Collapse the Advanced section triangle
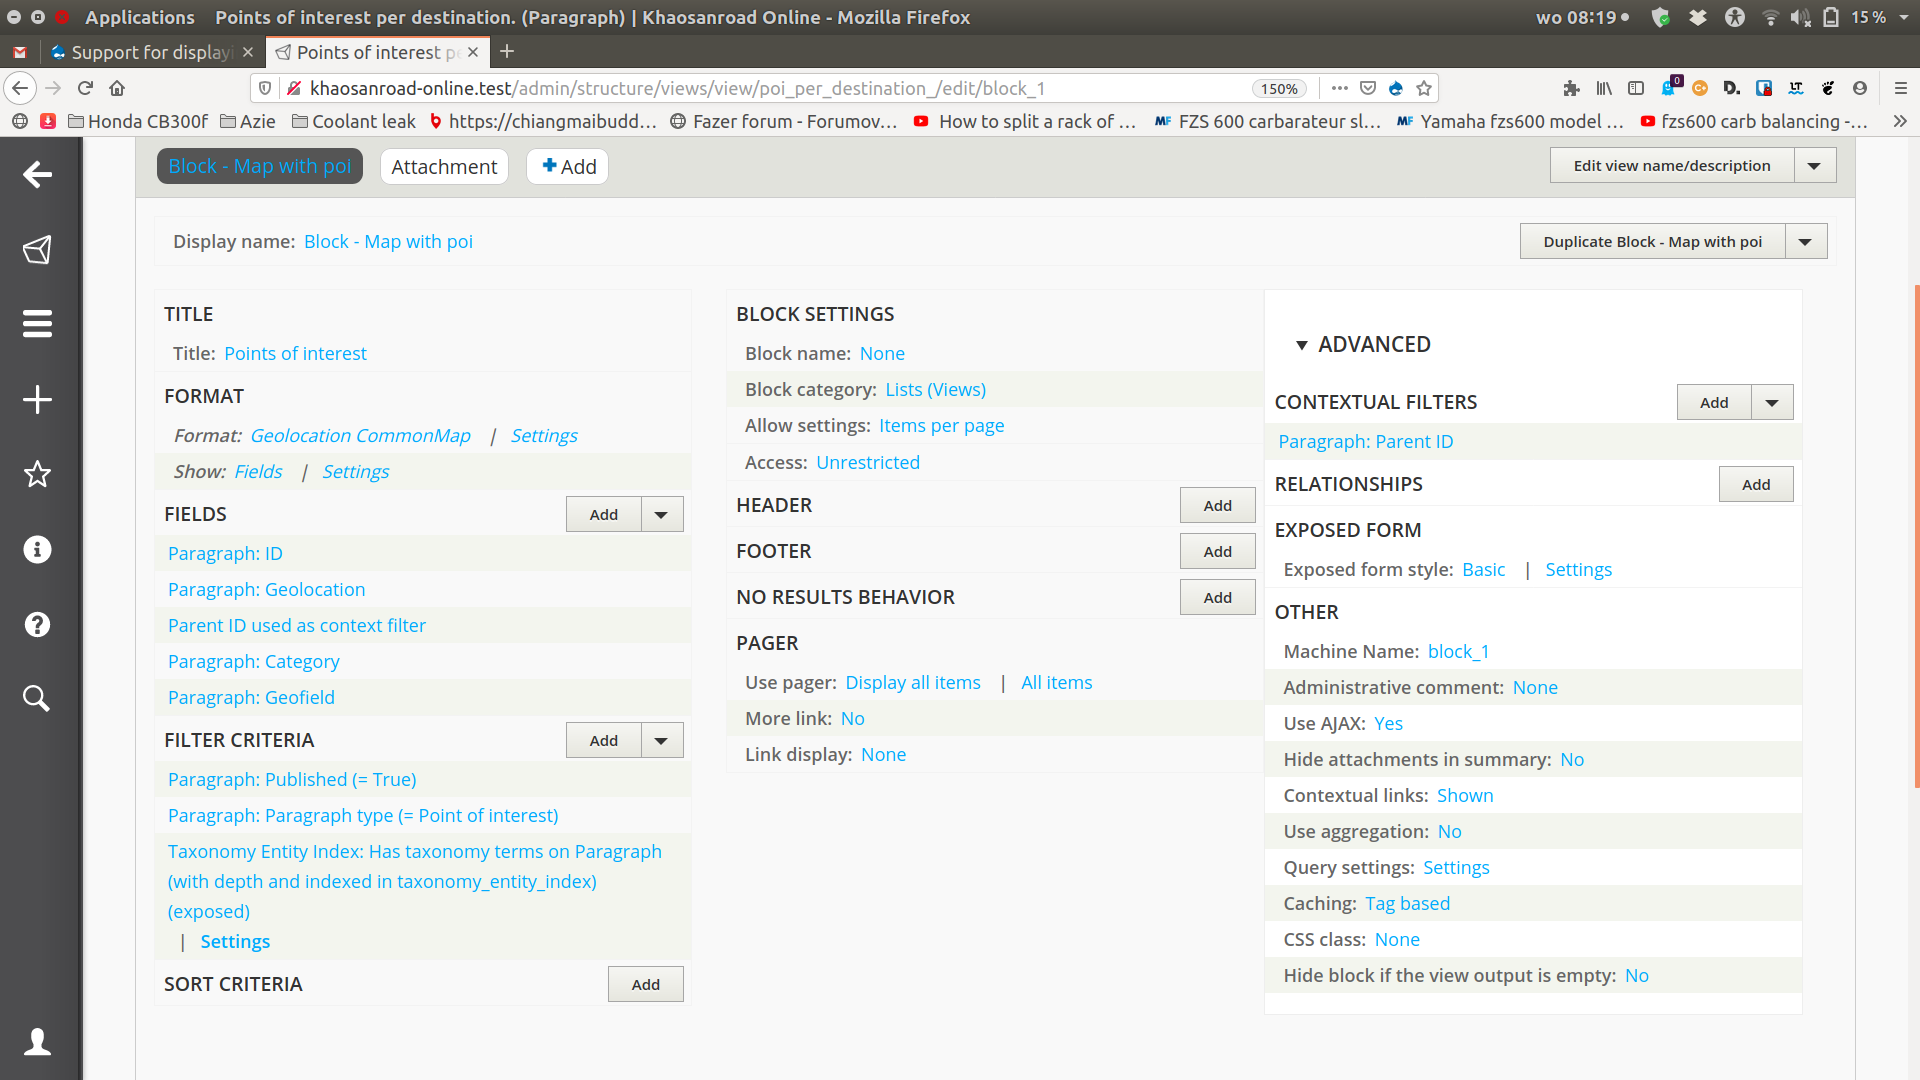This screenshot has height=1080, width=1920. tap(1301, 345)
